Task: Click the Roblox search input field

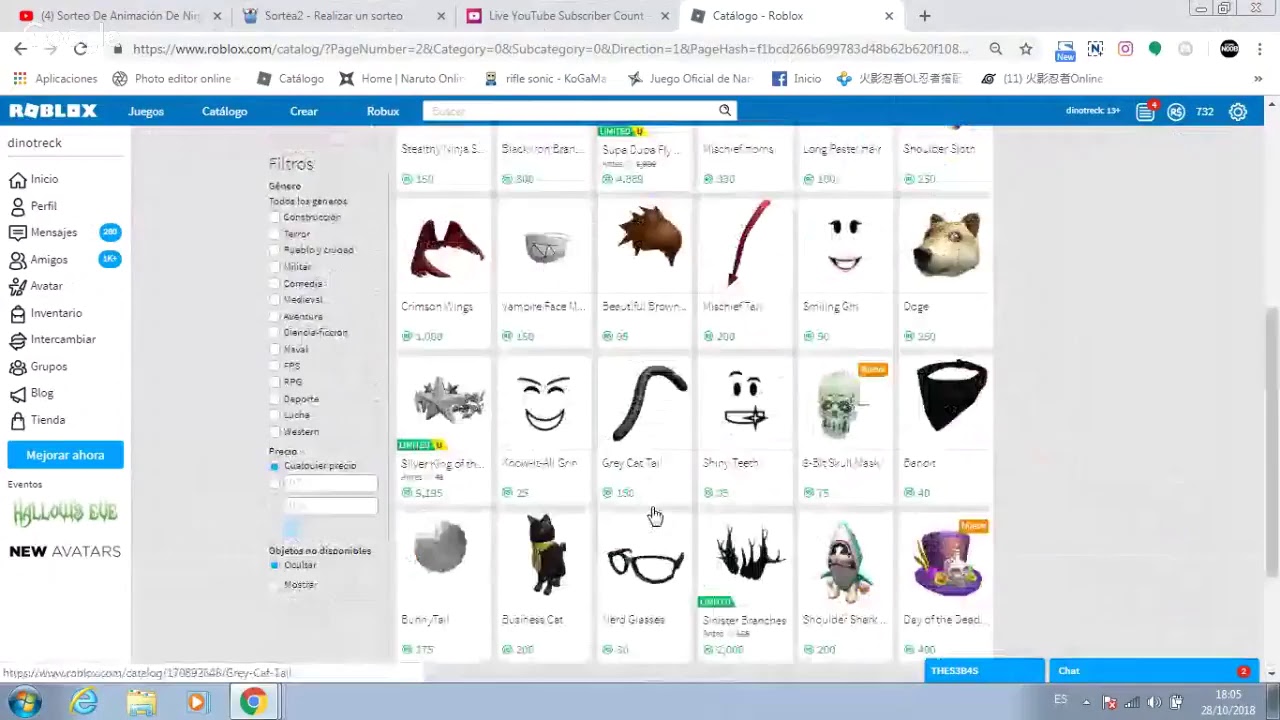Action: 570,111
